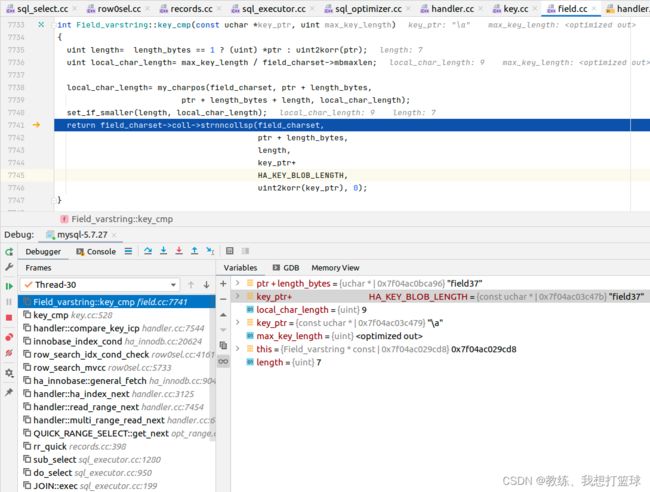
Task: Select local_char_length variable row
Action: point(440,310)
